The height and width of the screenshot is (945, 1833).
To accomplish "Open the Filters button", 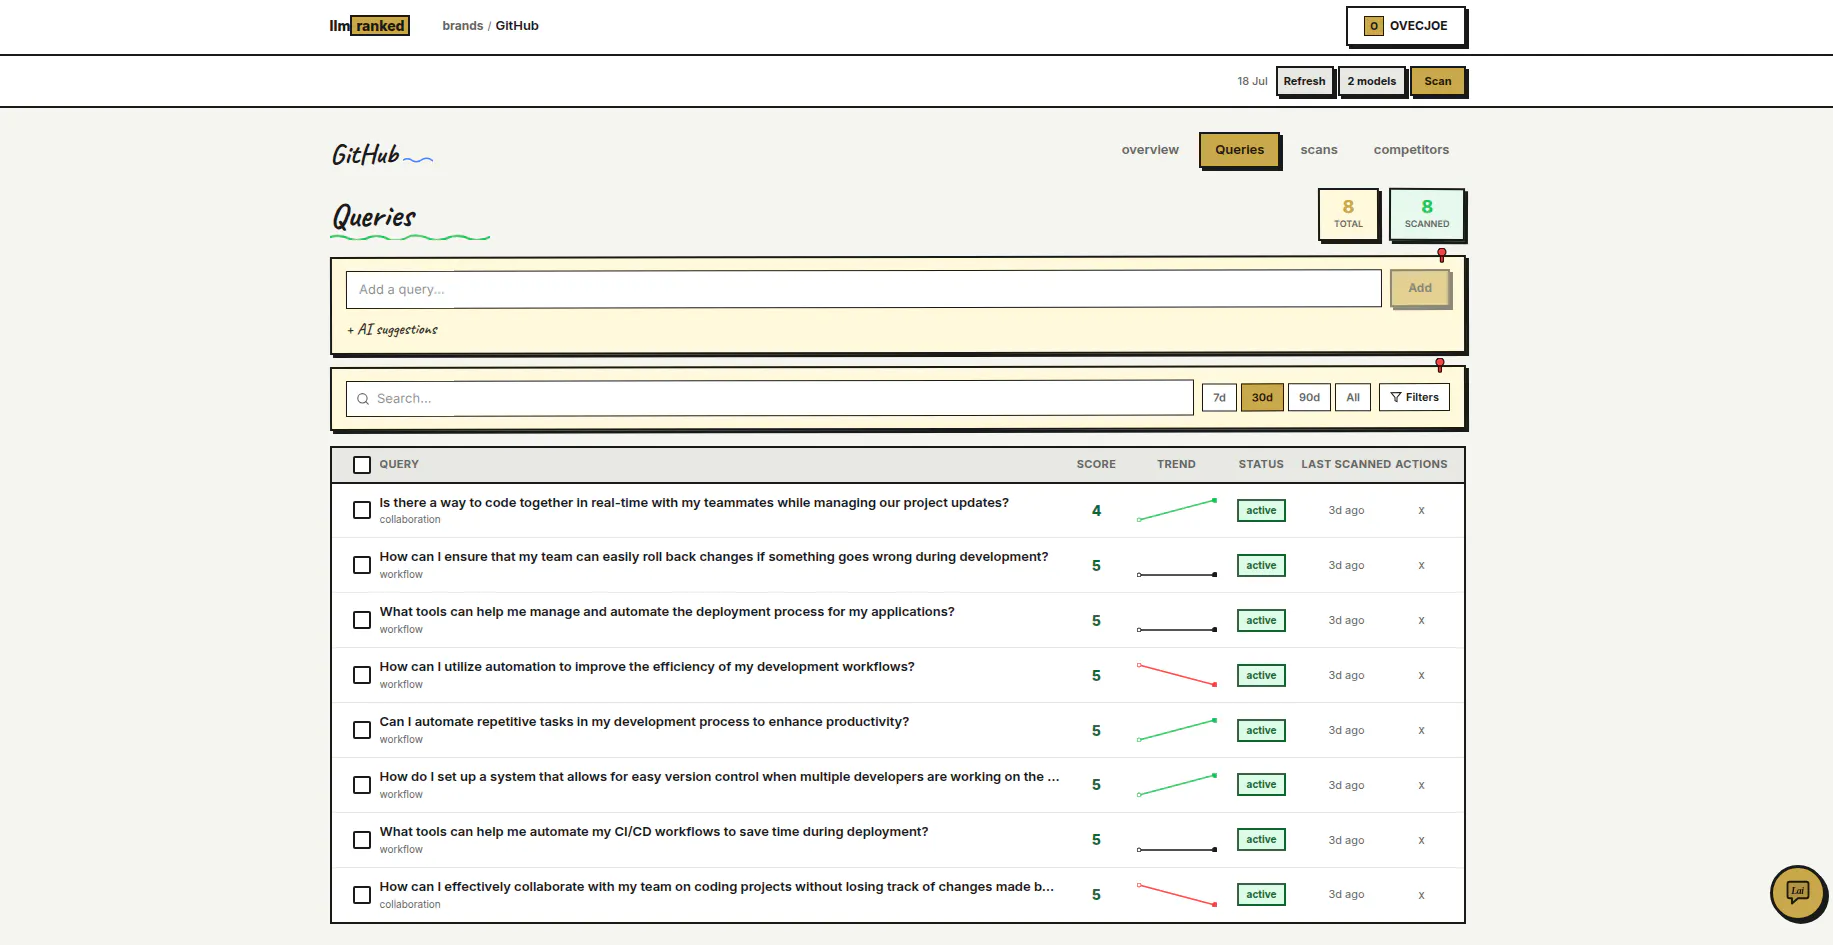I will click(x=1414, y=398).
